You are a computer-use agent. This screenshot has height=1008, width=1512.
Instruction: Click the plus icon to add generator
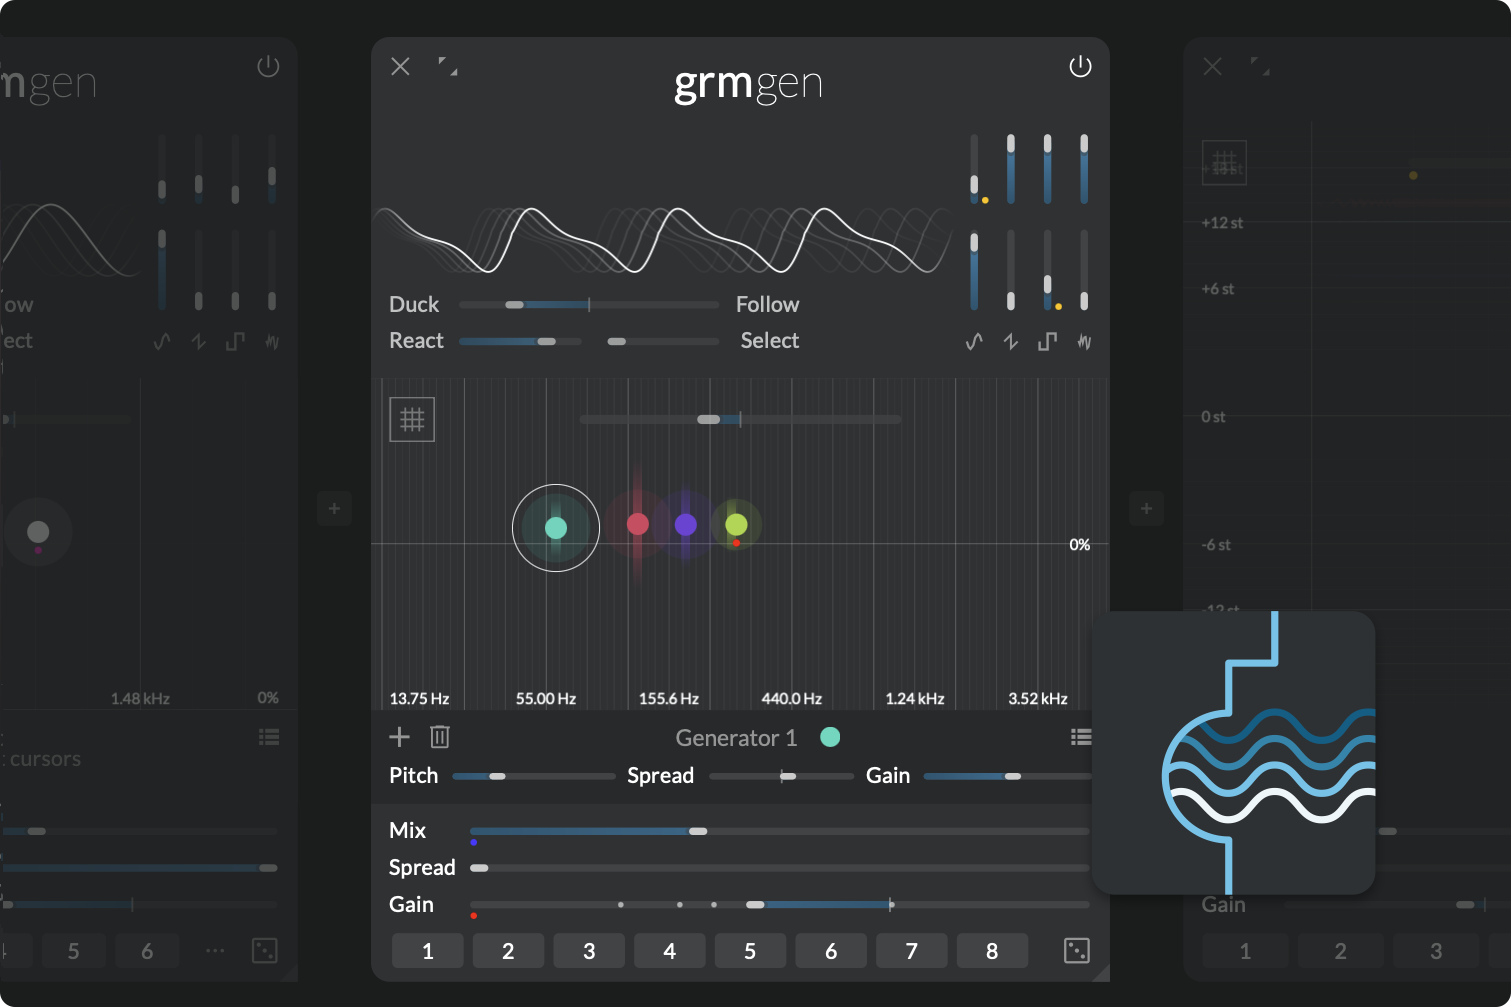pos(399,737)
